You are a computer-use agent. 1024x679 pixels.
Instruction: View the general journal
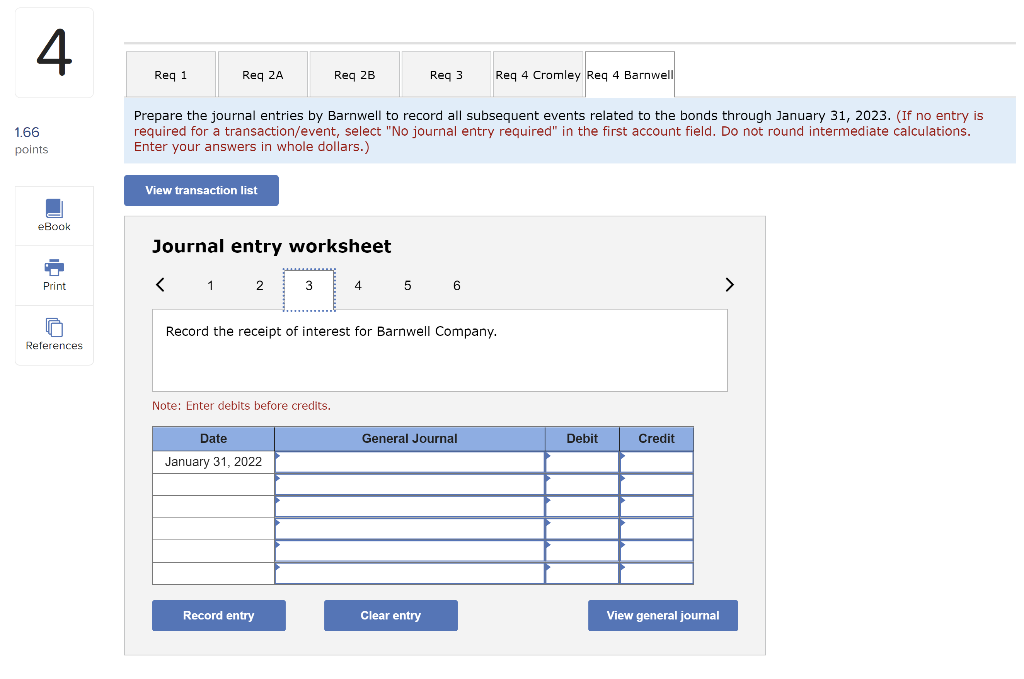[662, 615]
